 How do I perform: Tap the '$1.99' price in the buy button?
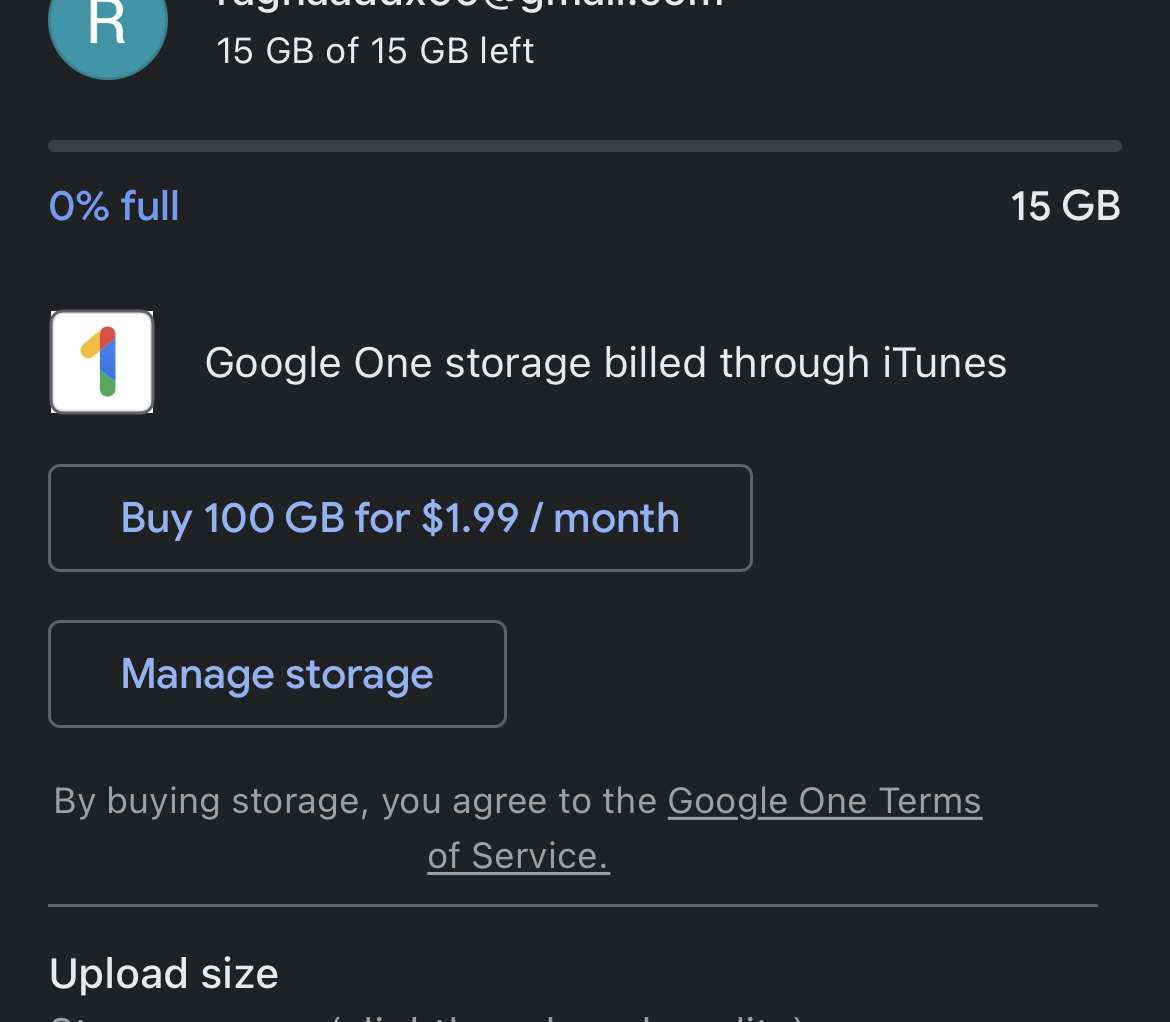[x=470, y=518]
